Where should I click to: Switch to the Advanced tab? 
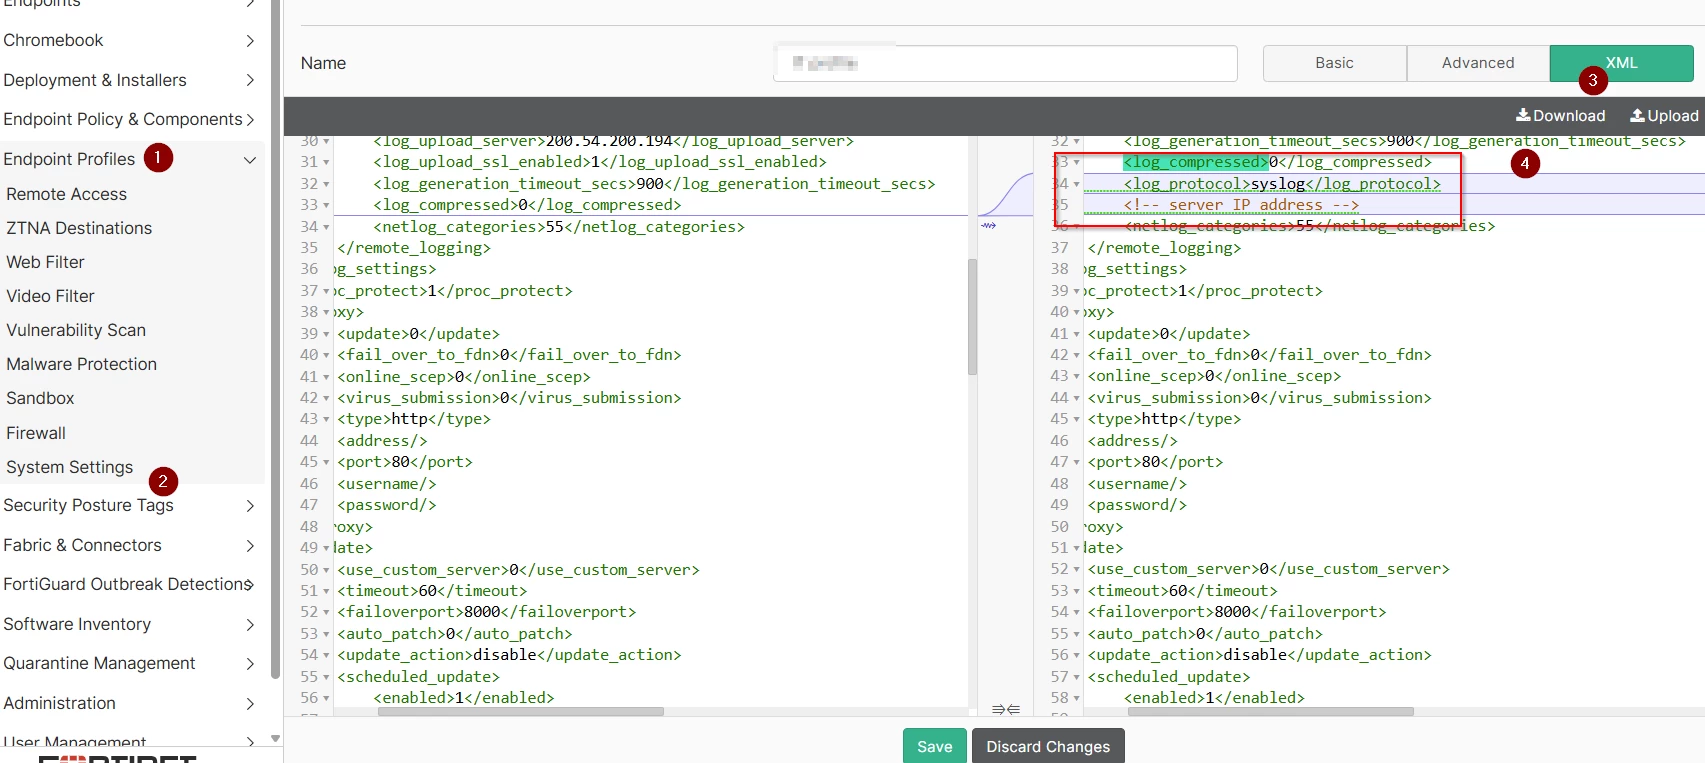tap(1478, 63)
